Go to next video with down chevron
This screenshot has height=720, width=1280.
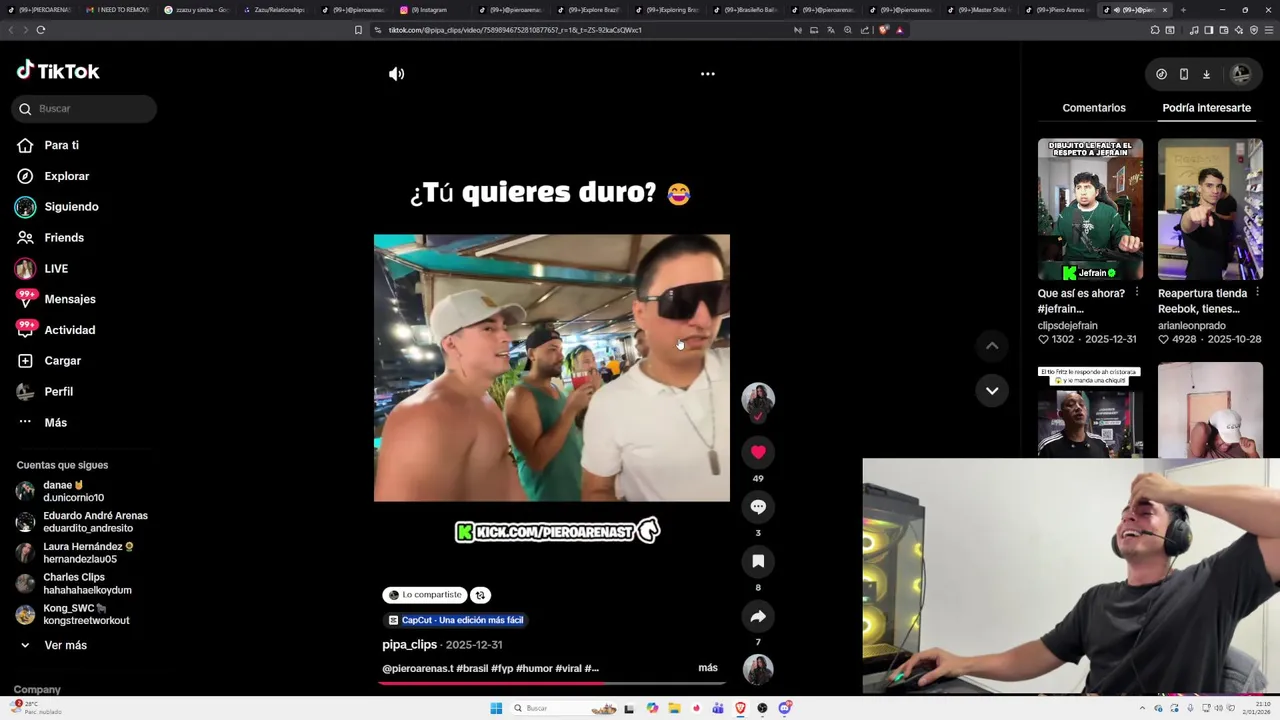point(992,391)
